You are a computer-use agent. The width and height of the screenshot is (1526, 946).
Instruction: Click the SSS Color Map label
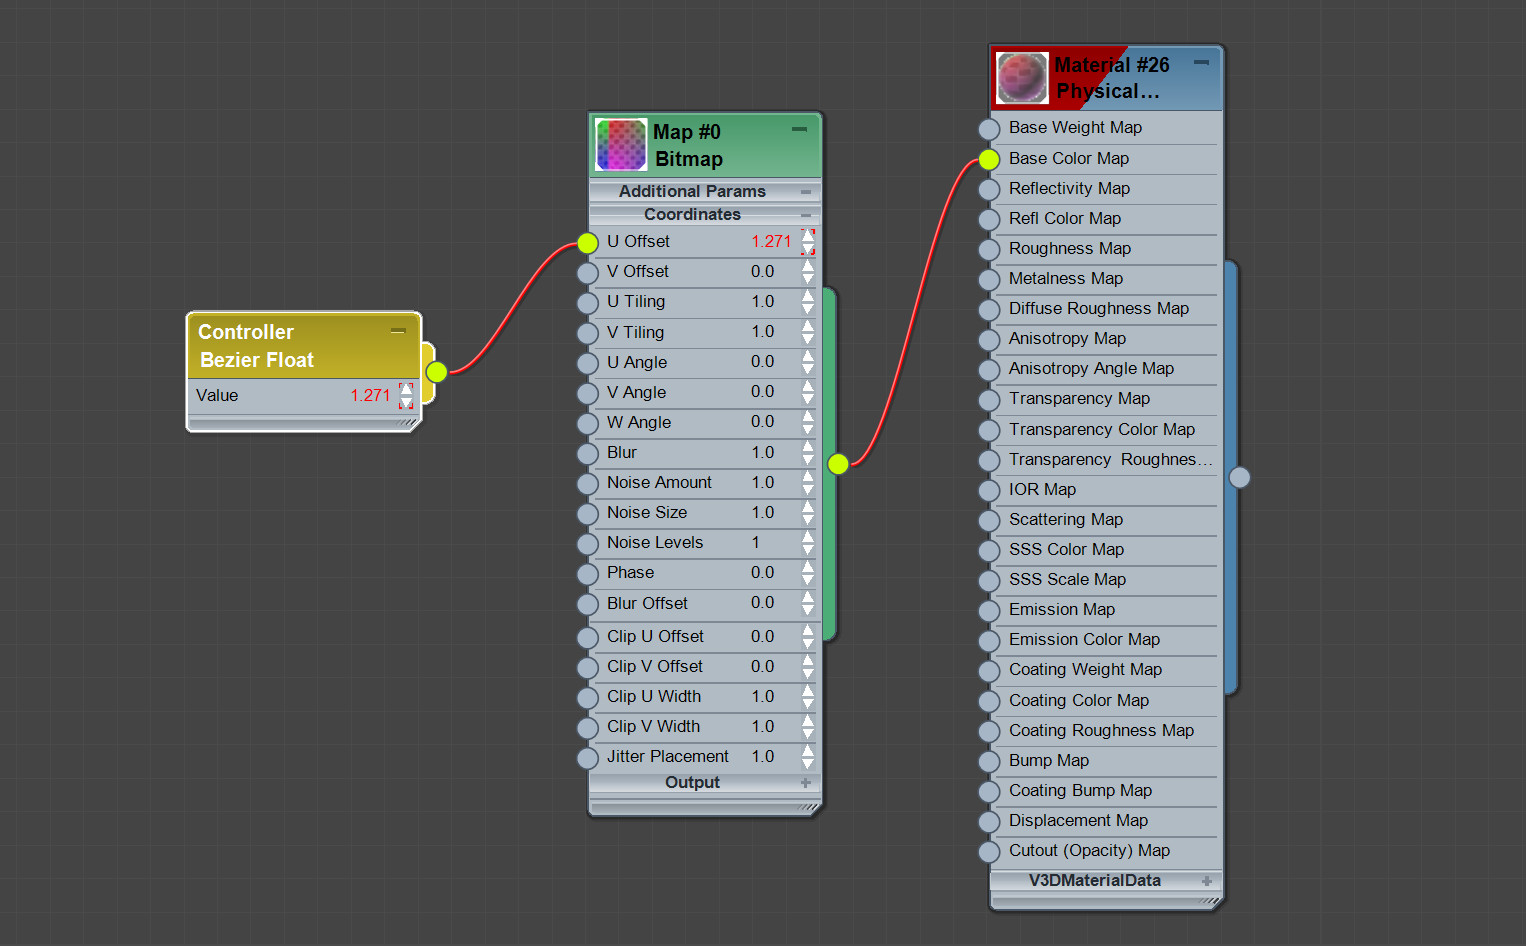click(1066, 549)
